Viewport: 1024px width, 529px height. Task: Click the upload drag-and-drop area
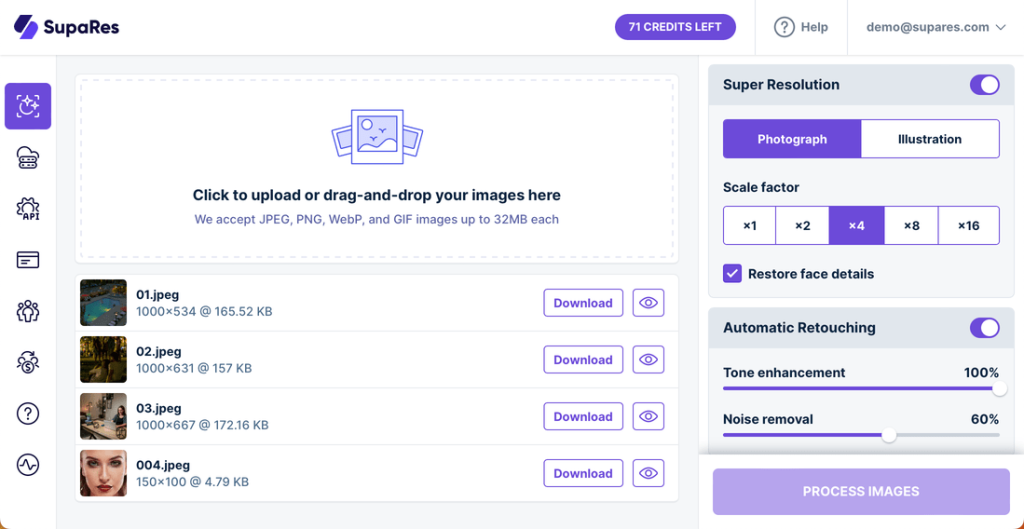tap(377, 168)
